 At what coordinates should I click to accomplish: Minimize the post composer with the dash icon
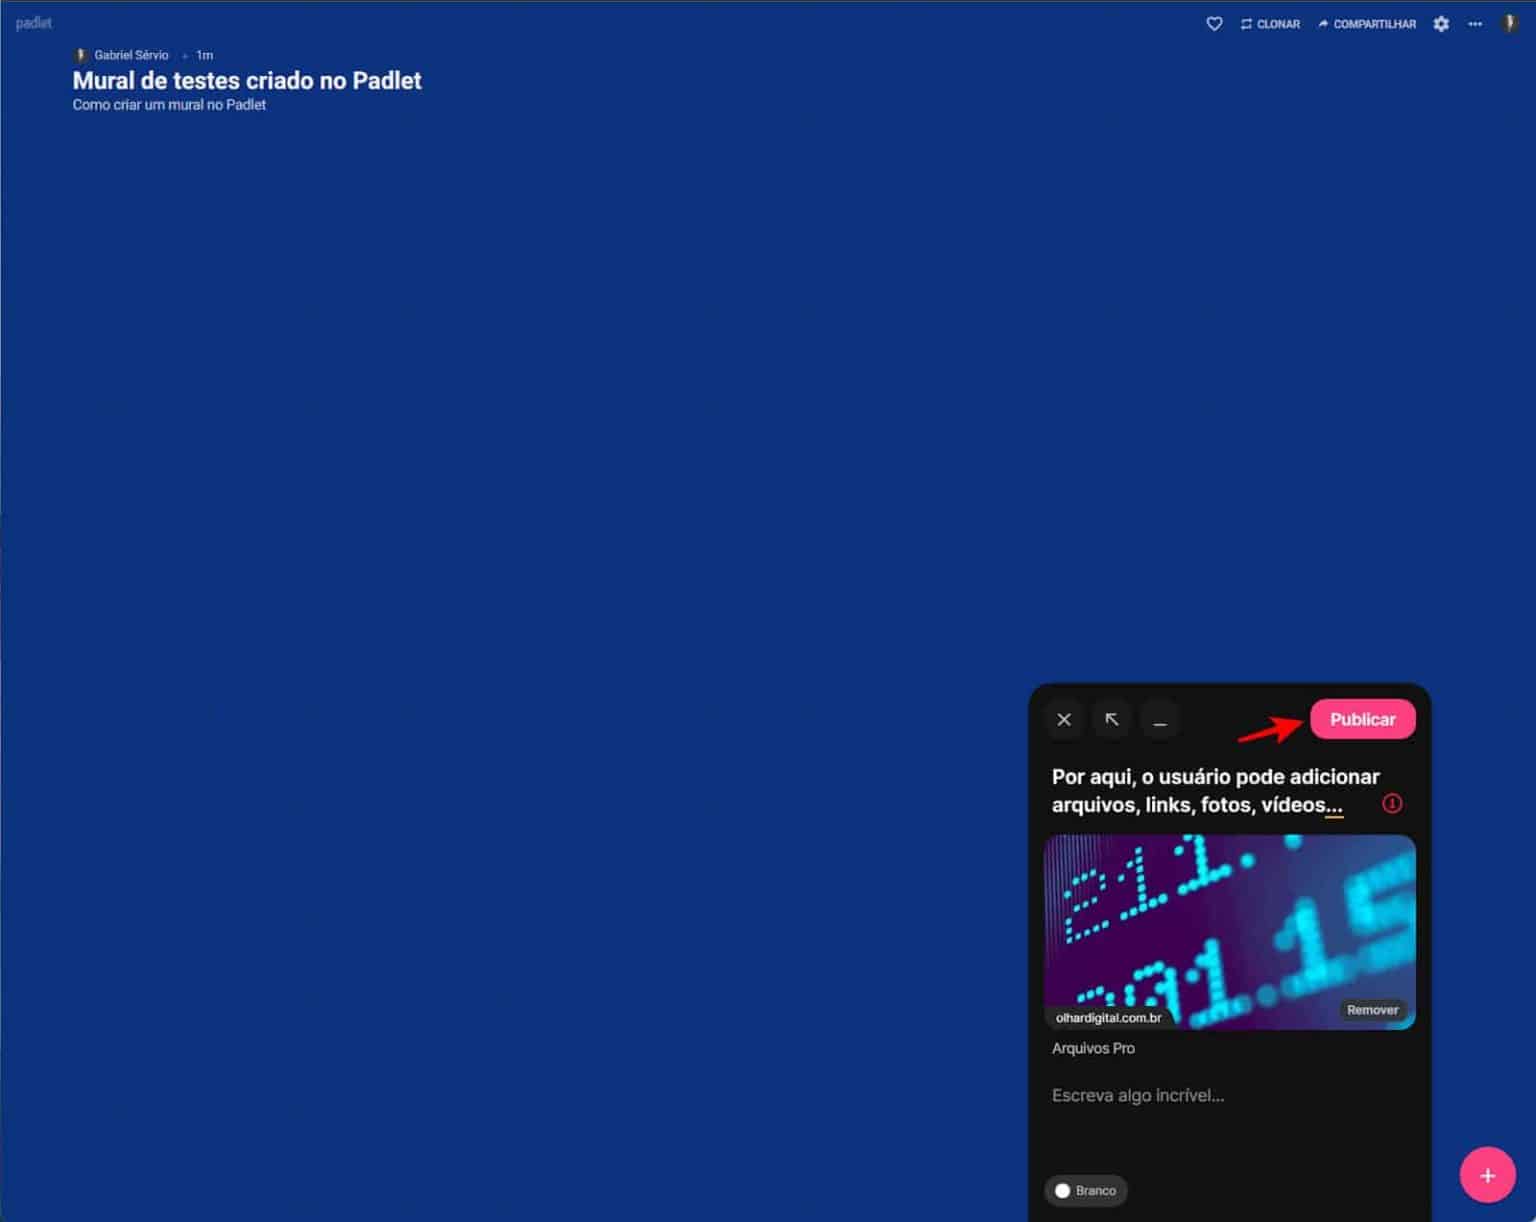[x=1160, y=719]
